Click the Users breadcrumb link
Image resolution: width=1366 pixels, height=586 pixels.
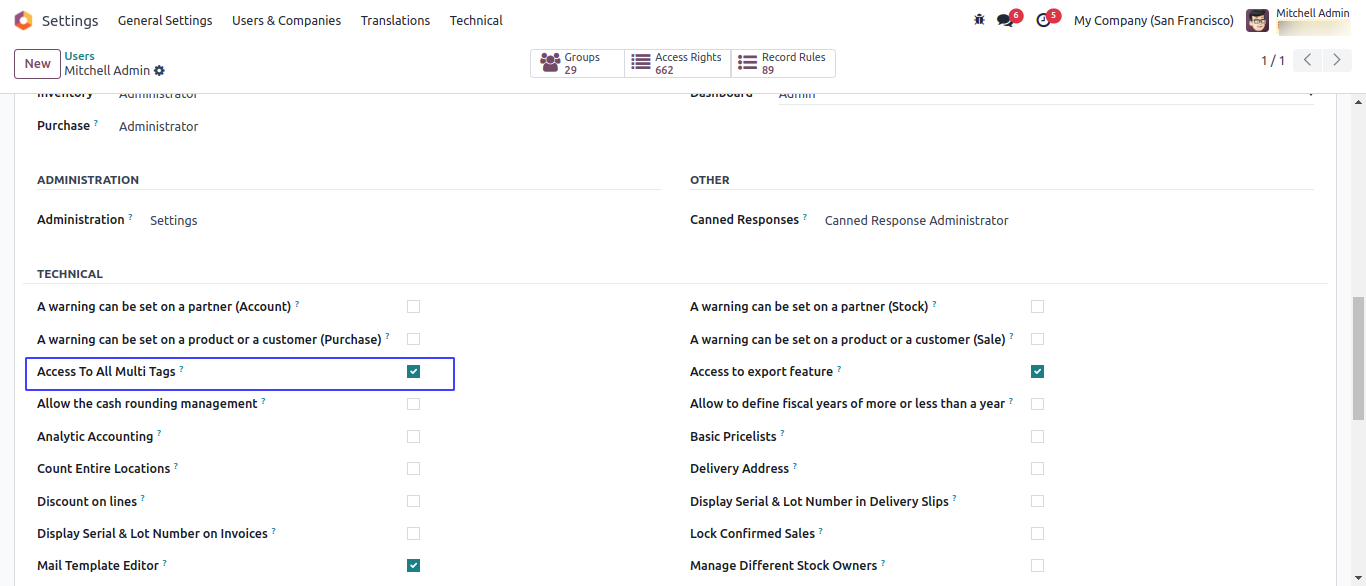(x=80, y=56)
